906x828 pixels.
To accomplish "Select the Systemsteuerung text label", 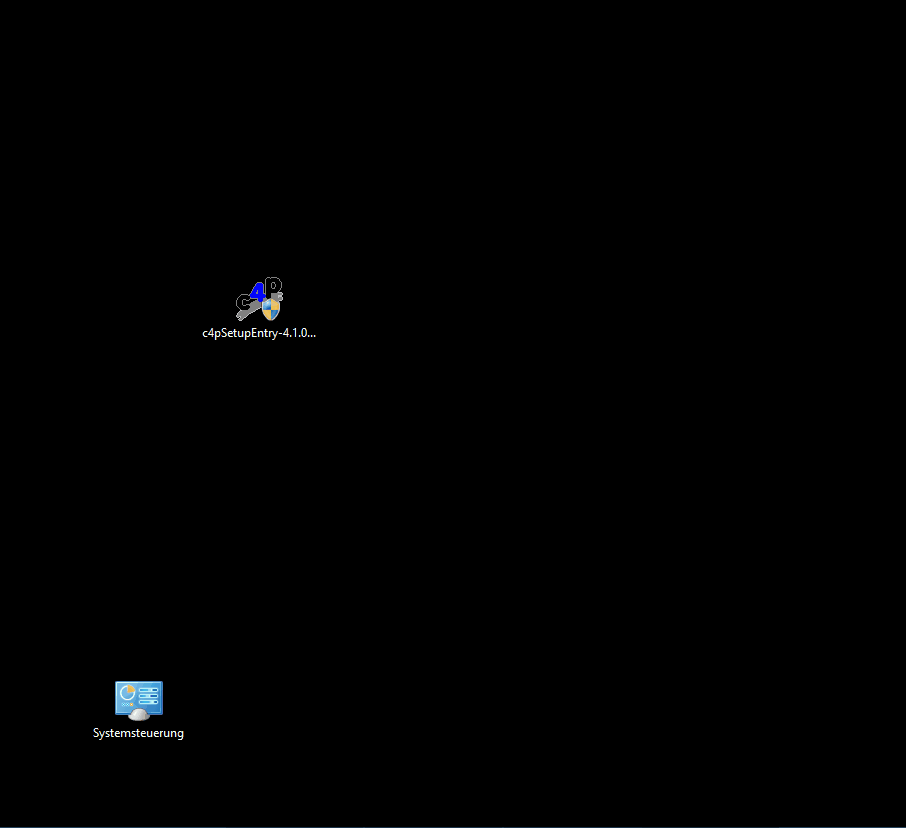I will pos(138,733).
